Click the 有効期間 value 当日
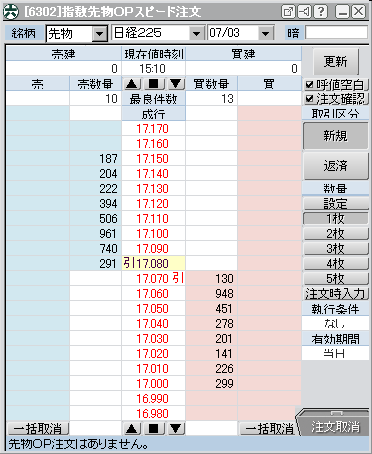Image resolution: width=372 pixels, height=454 pixels. coord(335,353)
